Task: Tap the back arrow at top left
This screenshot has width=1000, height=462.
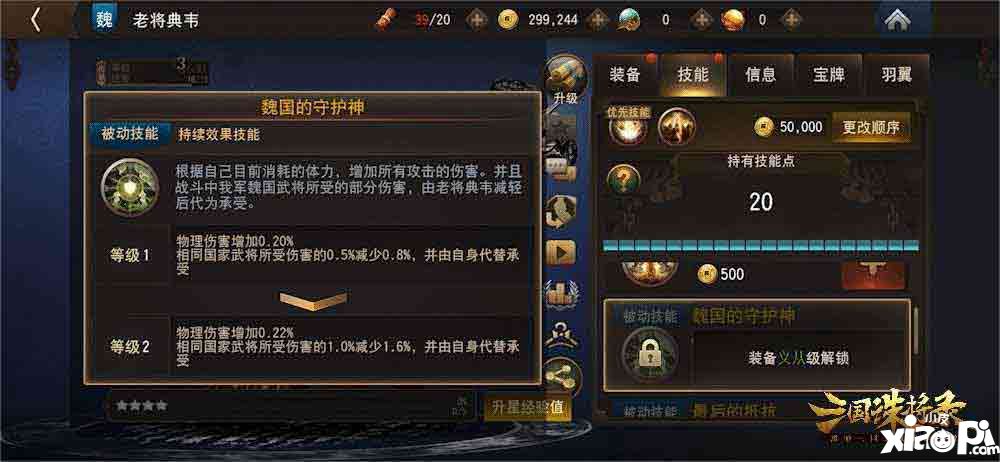Action: click(36, 20)
